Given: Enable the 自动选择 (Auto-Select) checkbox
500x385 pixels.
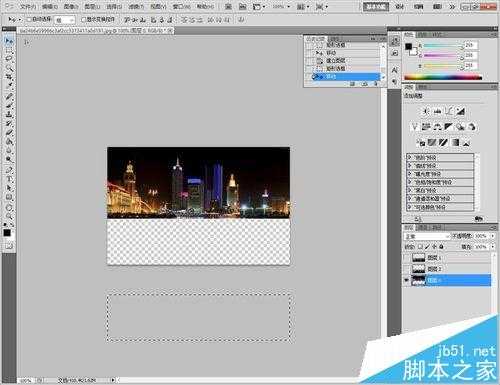Looking at the screenshot, I should coord(29,20).
